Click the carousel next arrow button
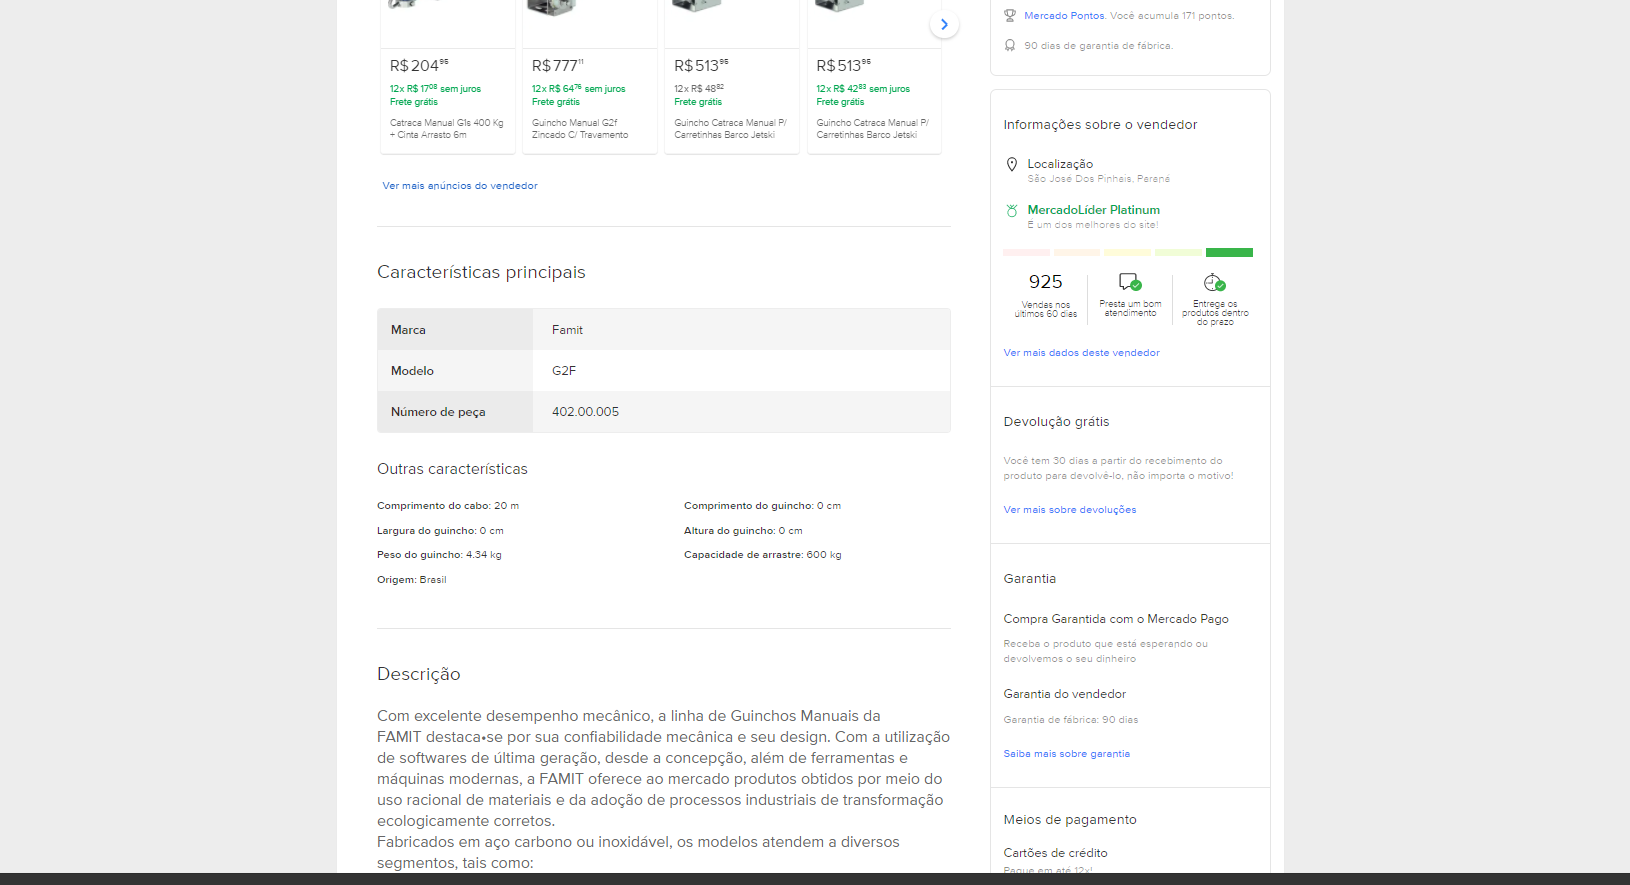The image size is (1630, 885). tap(944, 25)
